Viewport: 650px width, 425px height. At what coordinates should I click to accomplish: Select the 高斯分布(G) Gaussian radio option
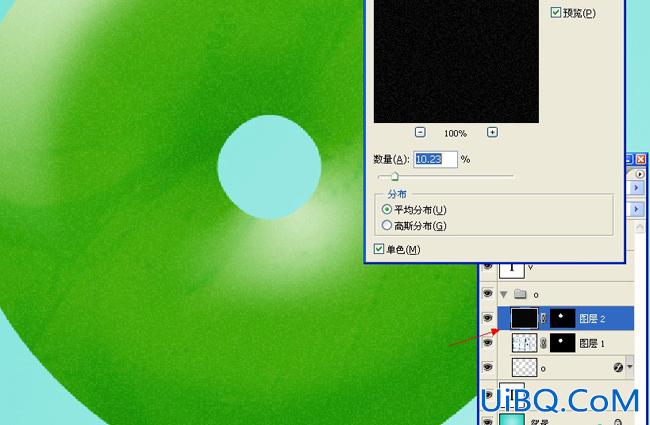386,225
